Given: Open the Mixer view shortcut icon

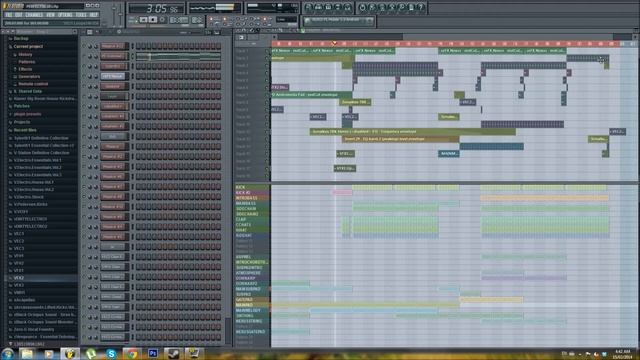Looking at the screenshot, I should click(348, 7).
